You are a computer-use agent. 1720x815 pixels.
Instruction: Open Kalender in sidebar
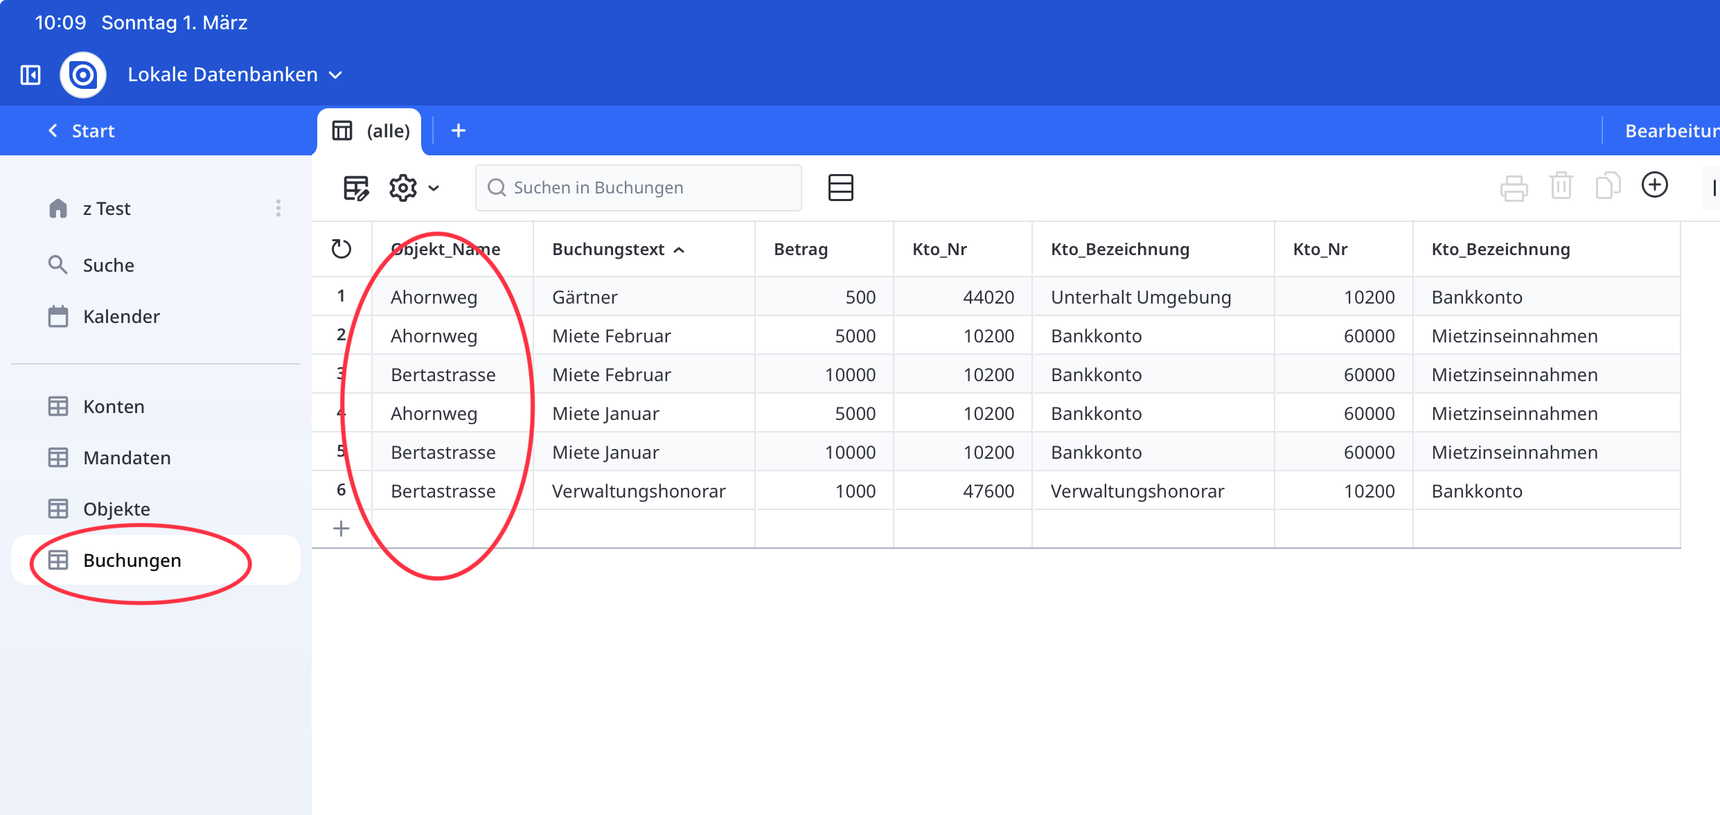tap(120, 316)
